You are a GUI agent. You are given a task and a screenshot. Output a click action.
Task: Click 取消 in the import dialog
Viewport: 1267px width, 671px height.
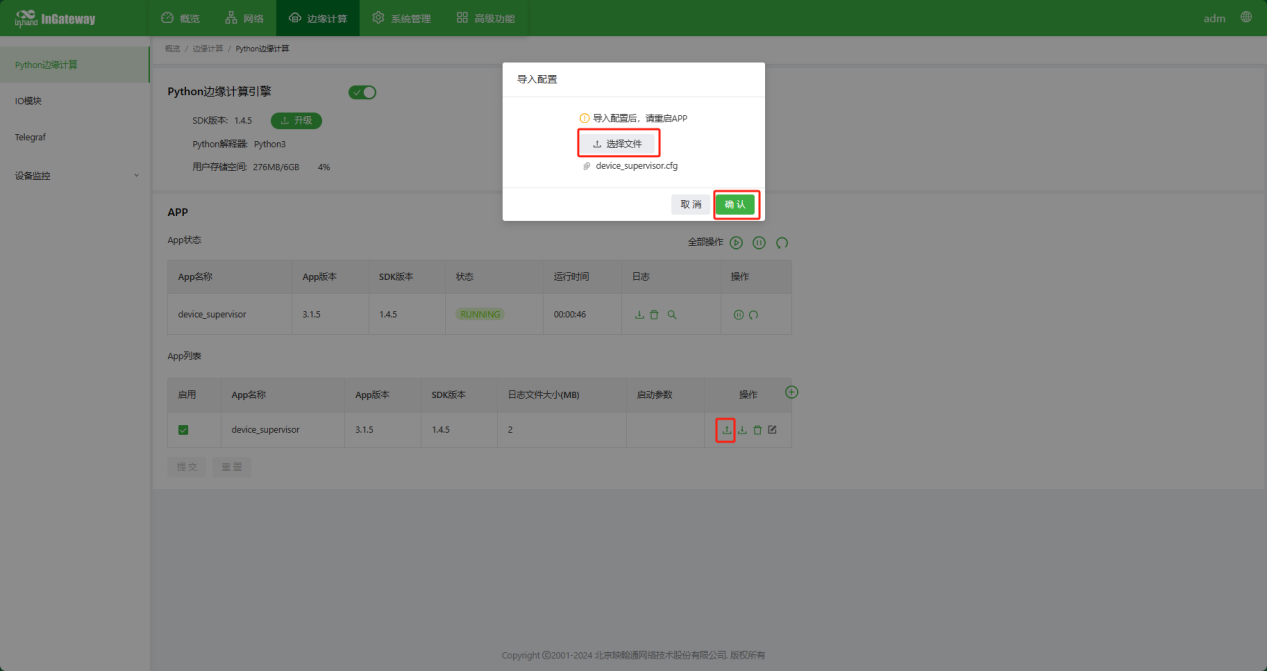point(691,204)
